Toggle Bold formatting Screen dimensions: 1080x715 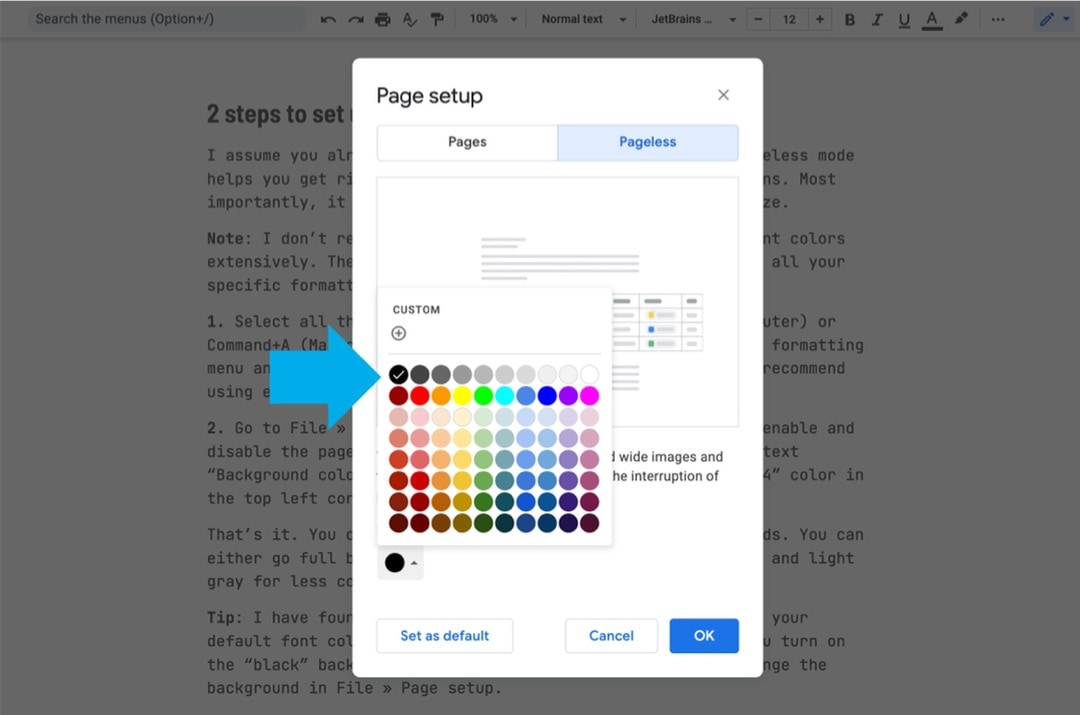point(849,19)
